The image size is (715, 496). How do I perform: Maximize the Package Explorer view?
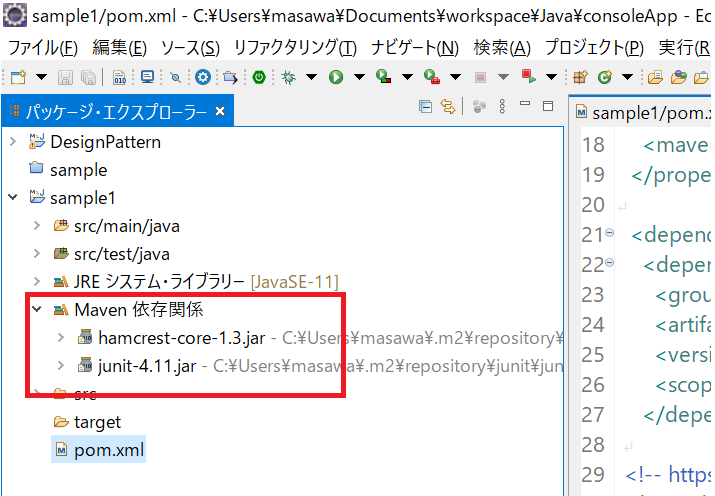[548, 106]
